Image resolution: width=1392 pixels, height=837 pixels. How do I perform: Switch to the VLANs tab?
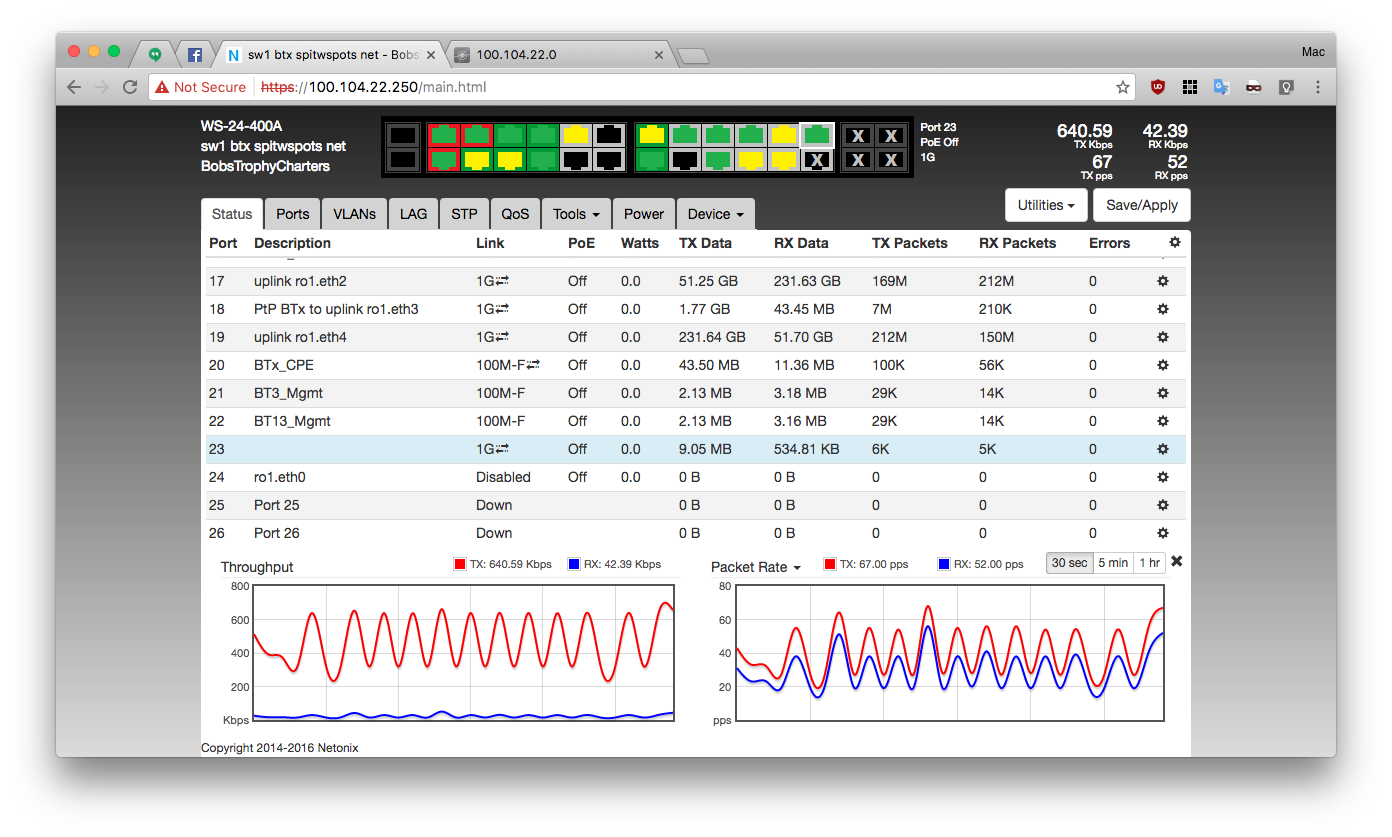354,214
